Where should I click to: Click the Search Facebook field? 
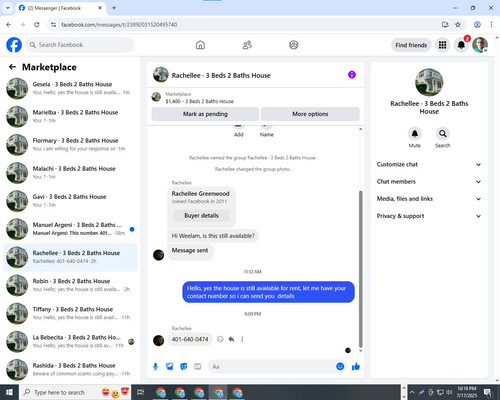click(79, 45)
